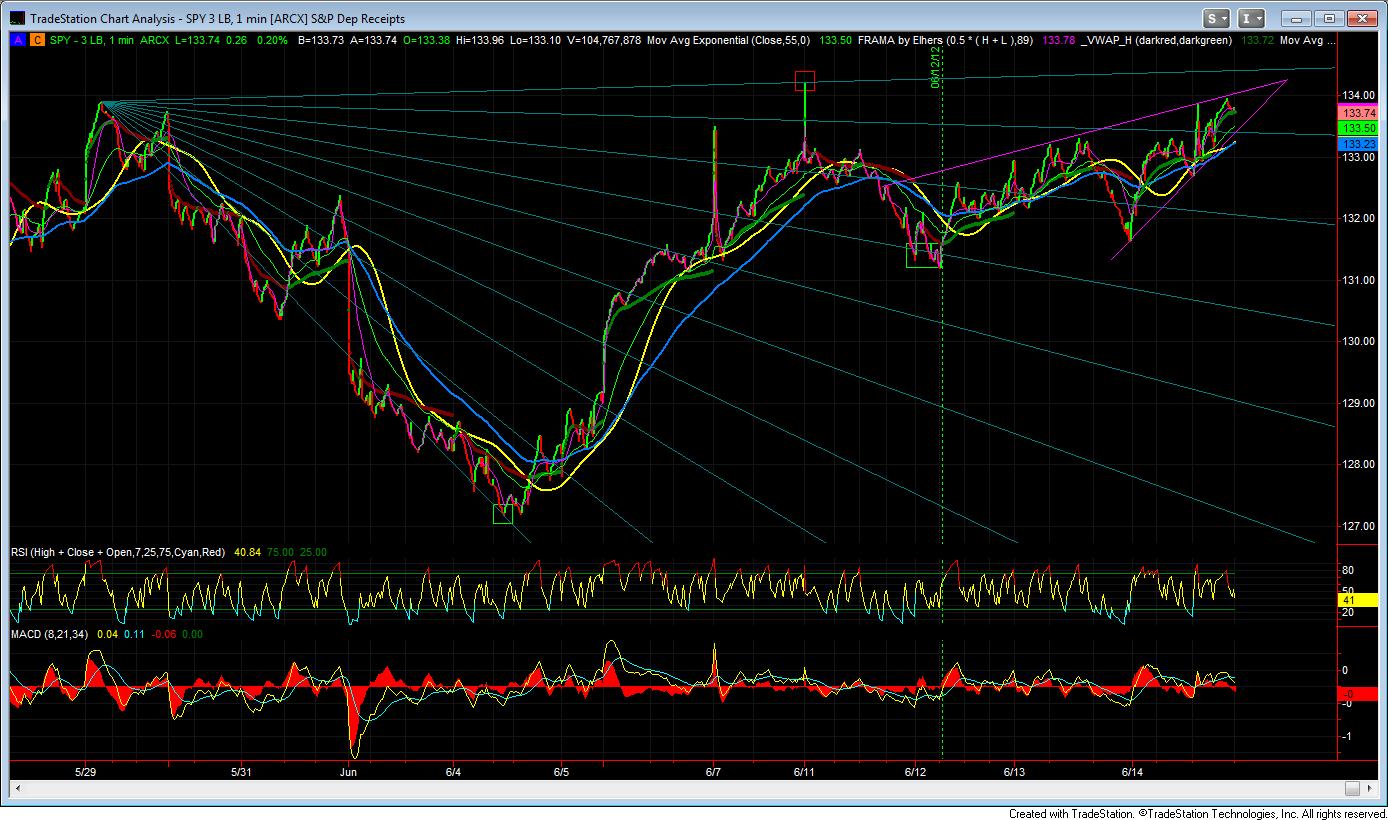Click the '6/5' date on the time axis
1388x820 pixels.
(561, 772)
